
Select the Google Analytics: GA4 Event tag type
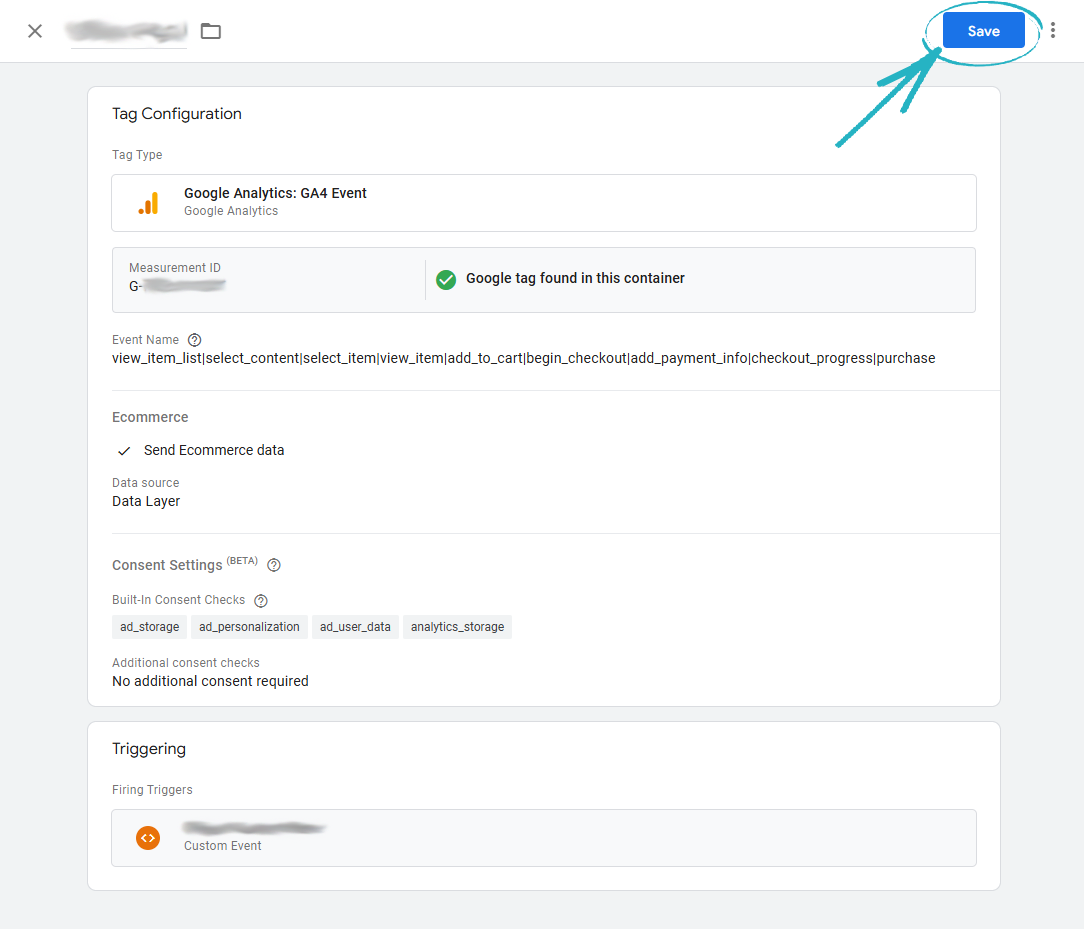[543, 203]
